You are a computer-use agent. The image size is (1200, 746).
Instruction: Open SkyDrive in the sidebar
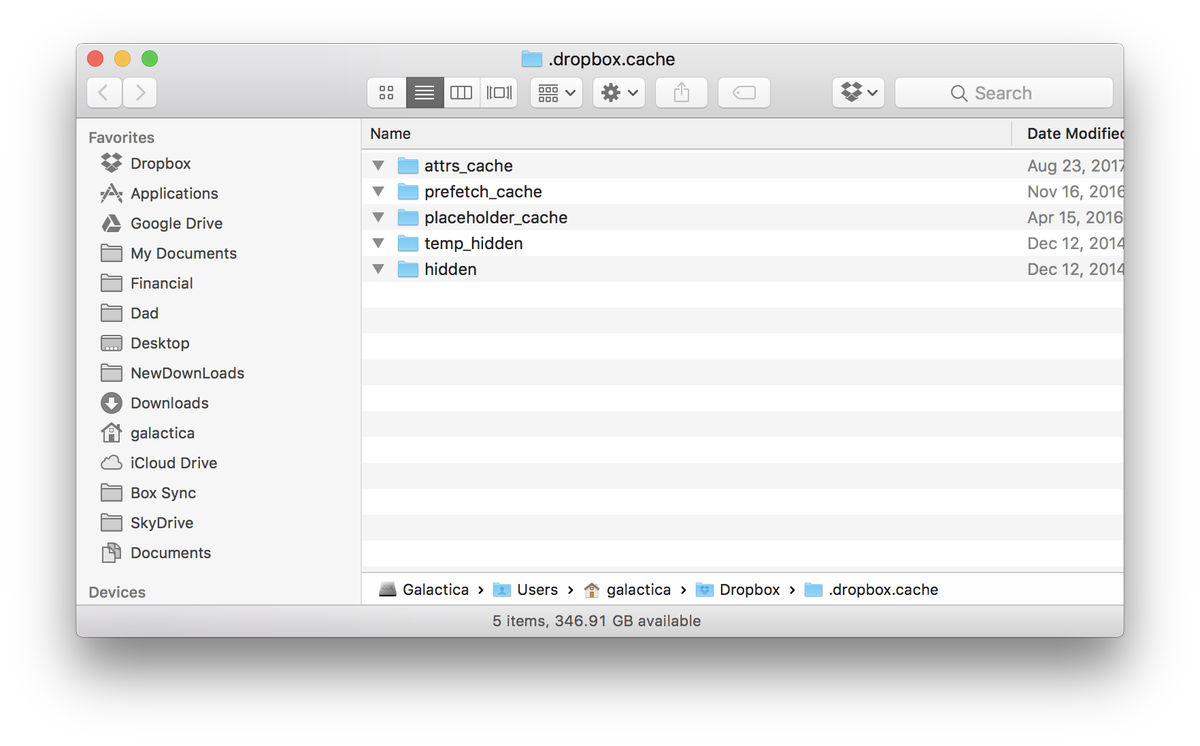(161, 523)
